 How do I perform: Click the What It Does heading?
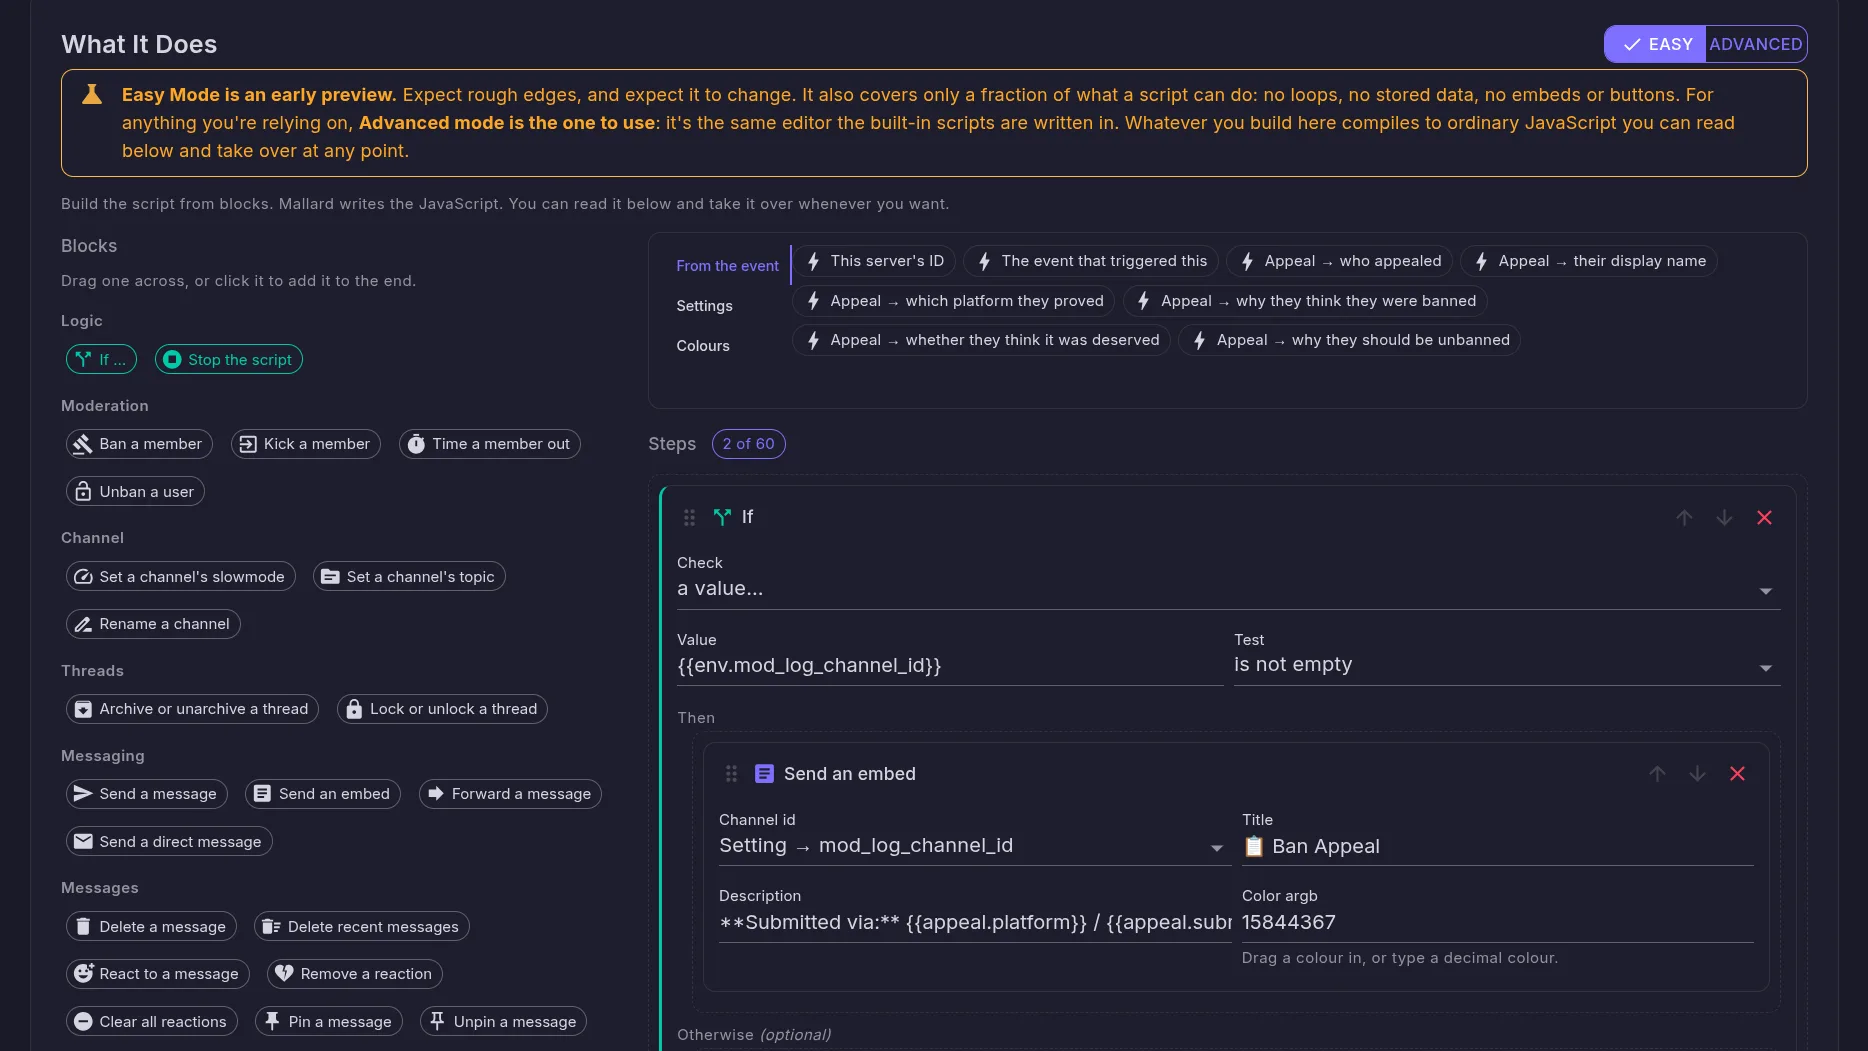point(139,44)
